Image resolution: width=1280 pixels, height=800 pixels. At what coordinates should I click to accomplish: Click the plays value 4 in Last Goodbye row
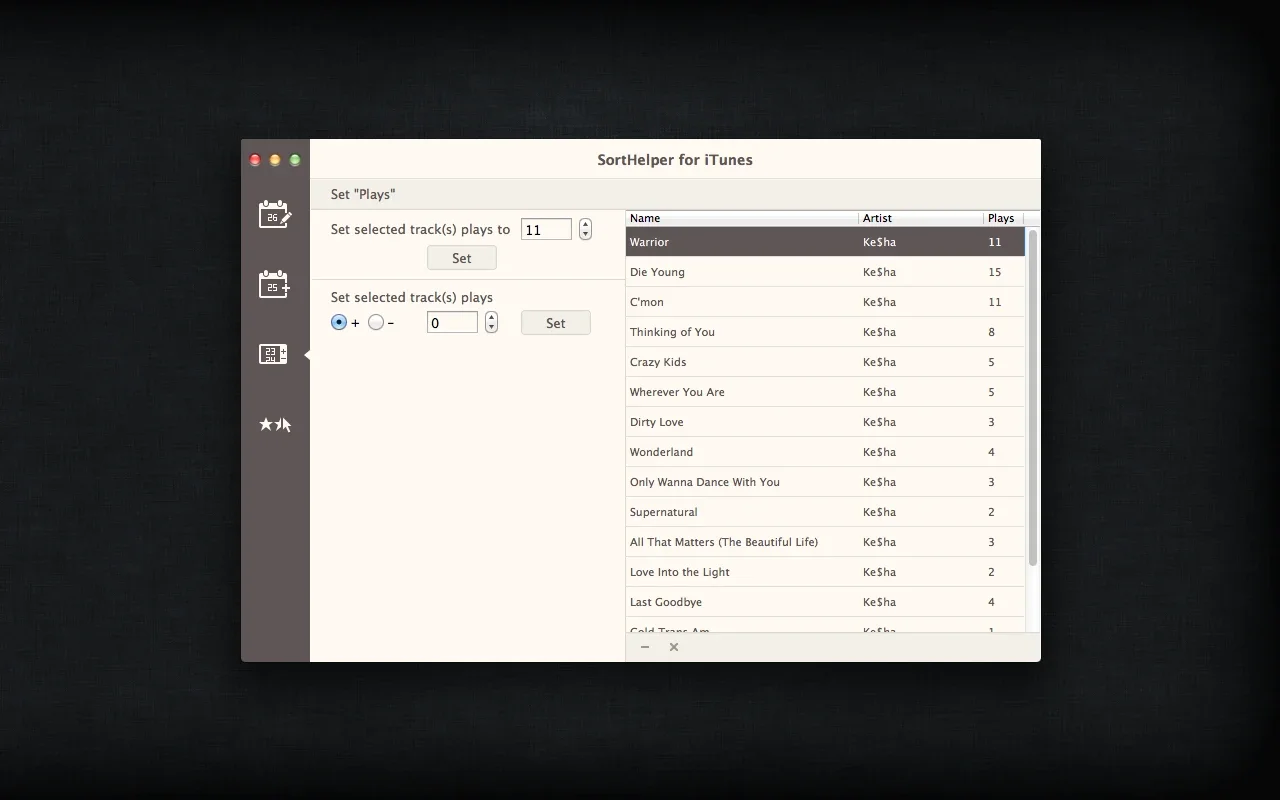tap(991, 602)
